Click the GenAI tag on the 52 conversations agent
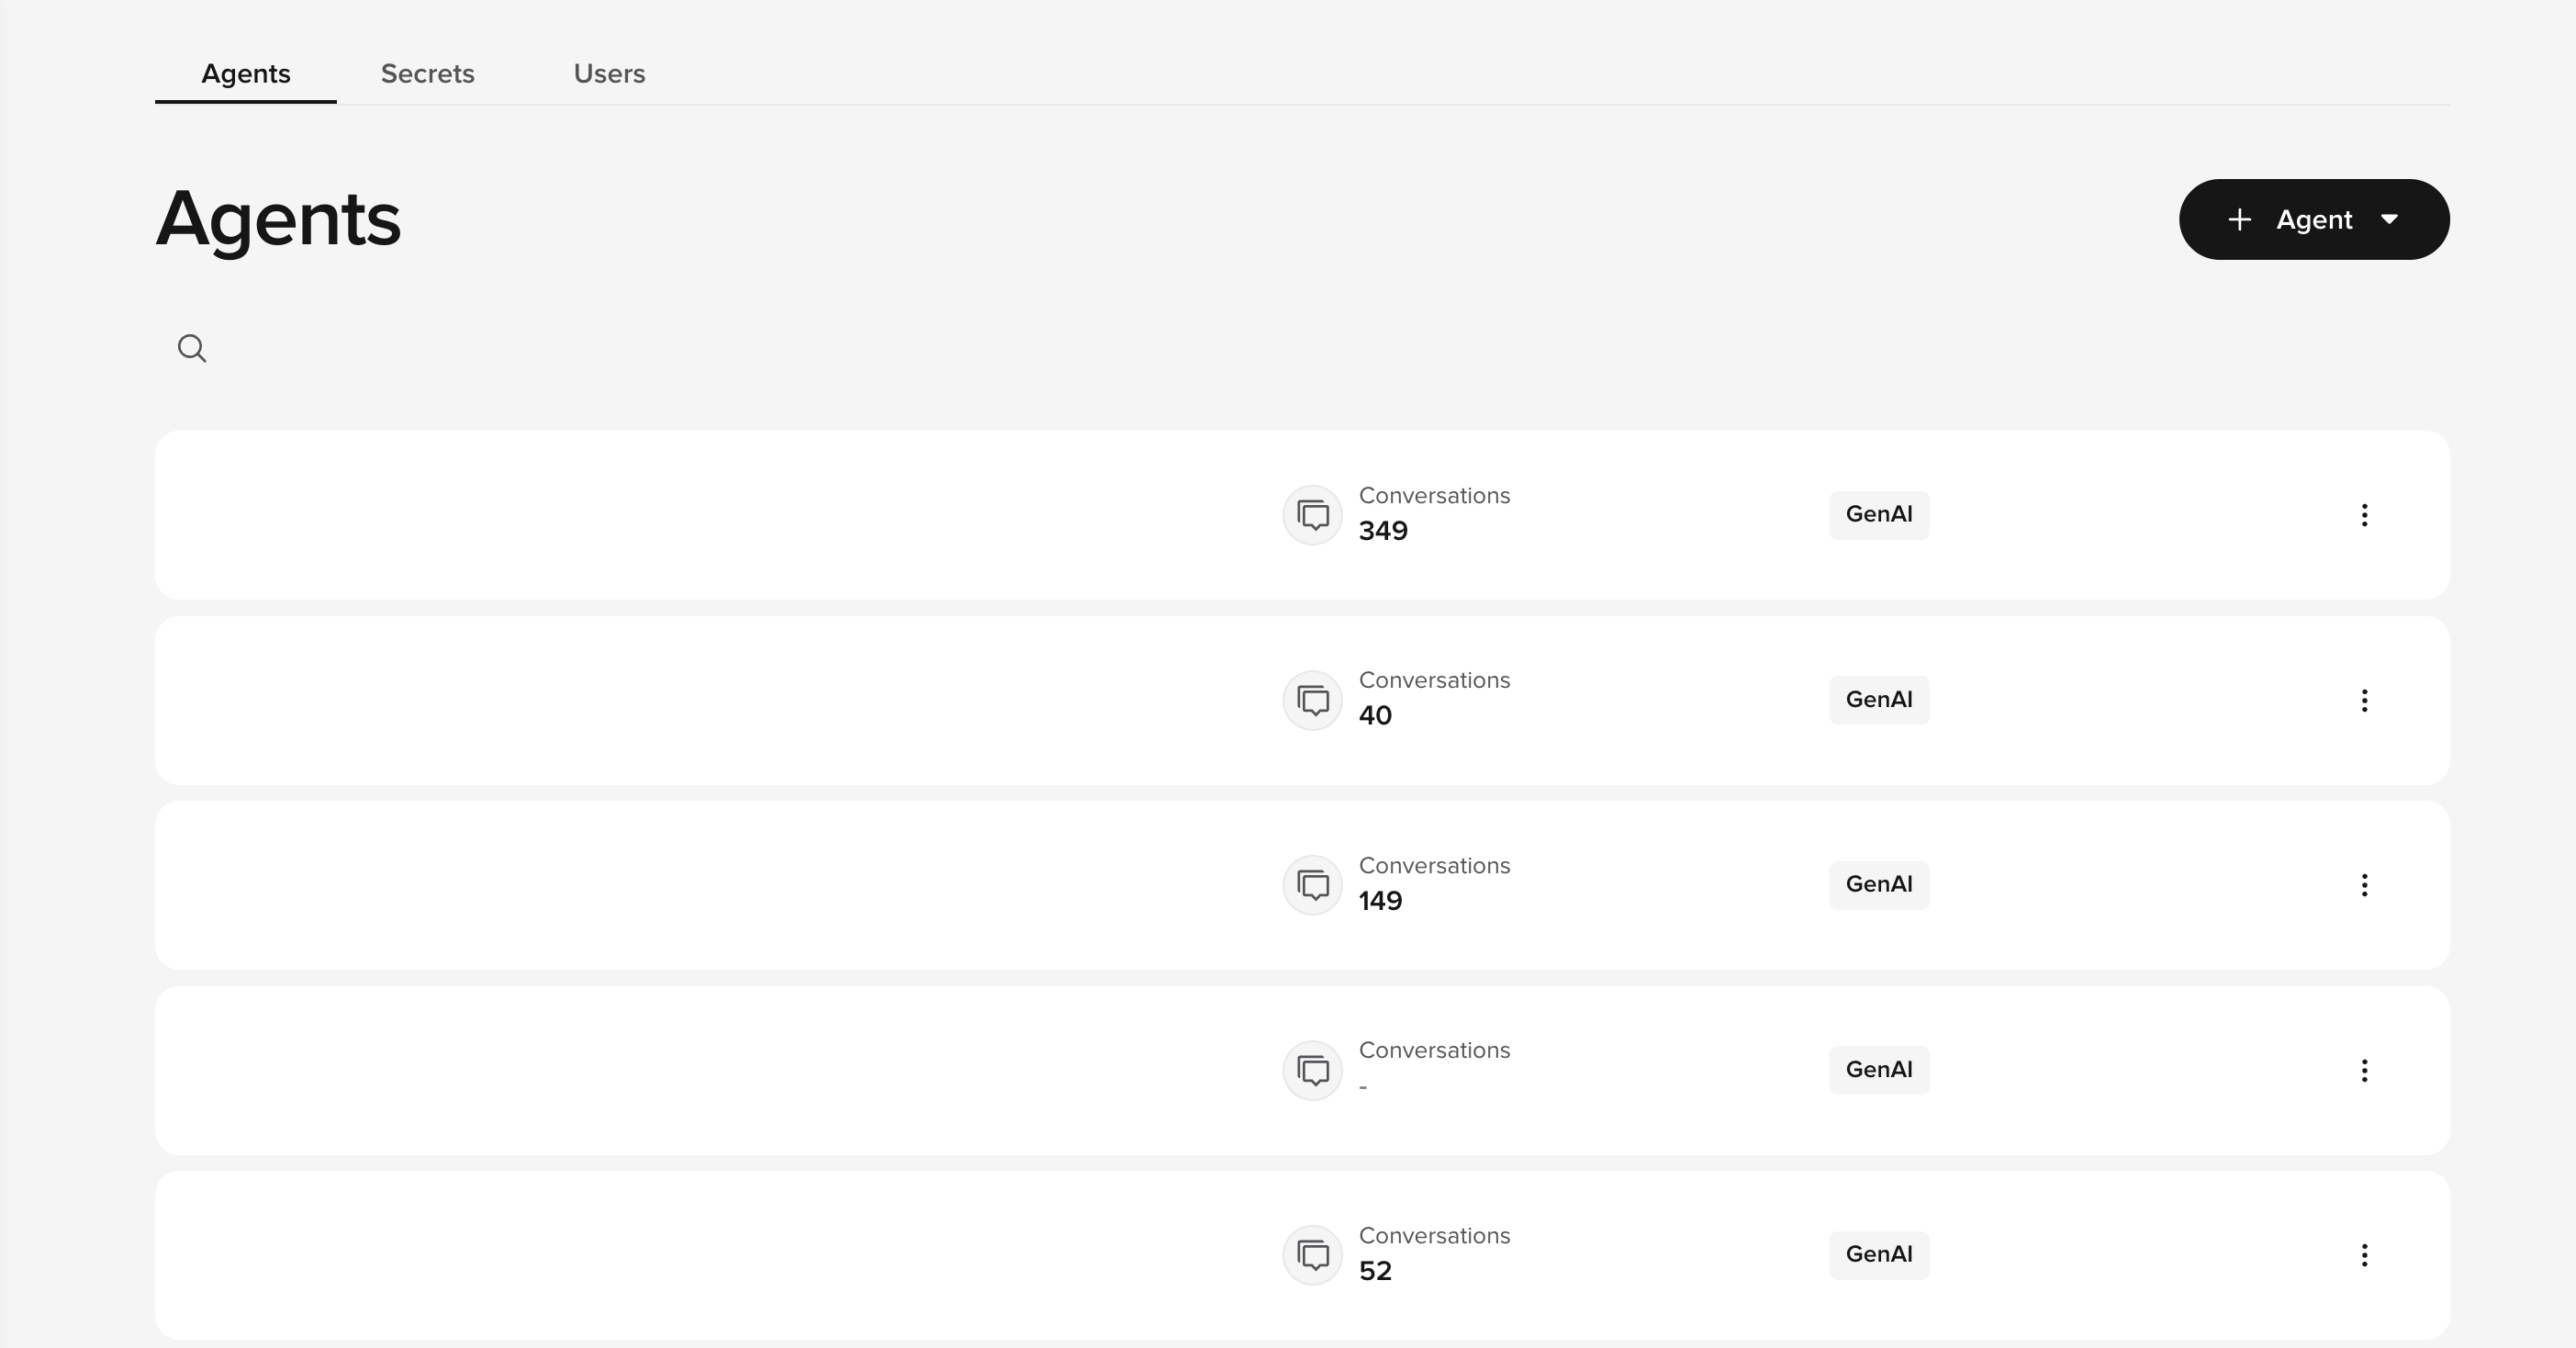The width and height of the screenshot is (2576, 1348). click(x=1878, y=1255)
